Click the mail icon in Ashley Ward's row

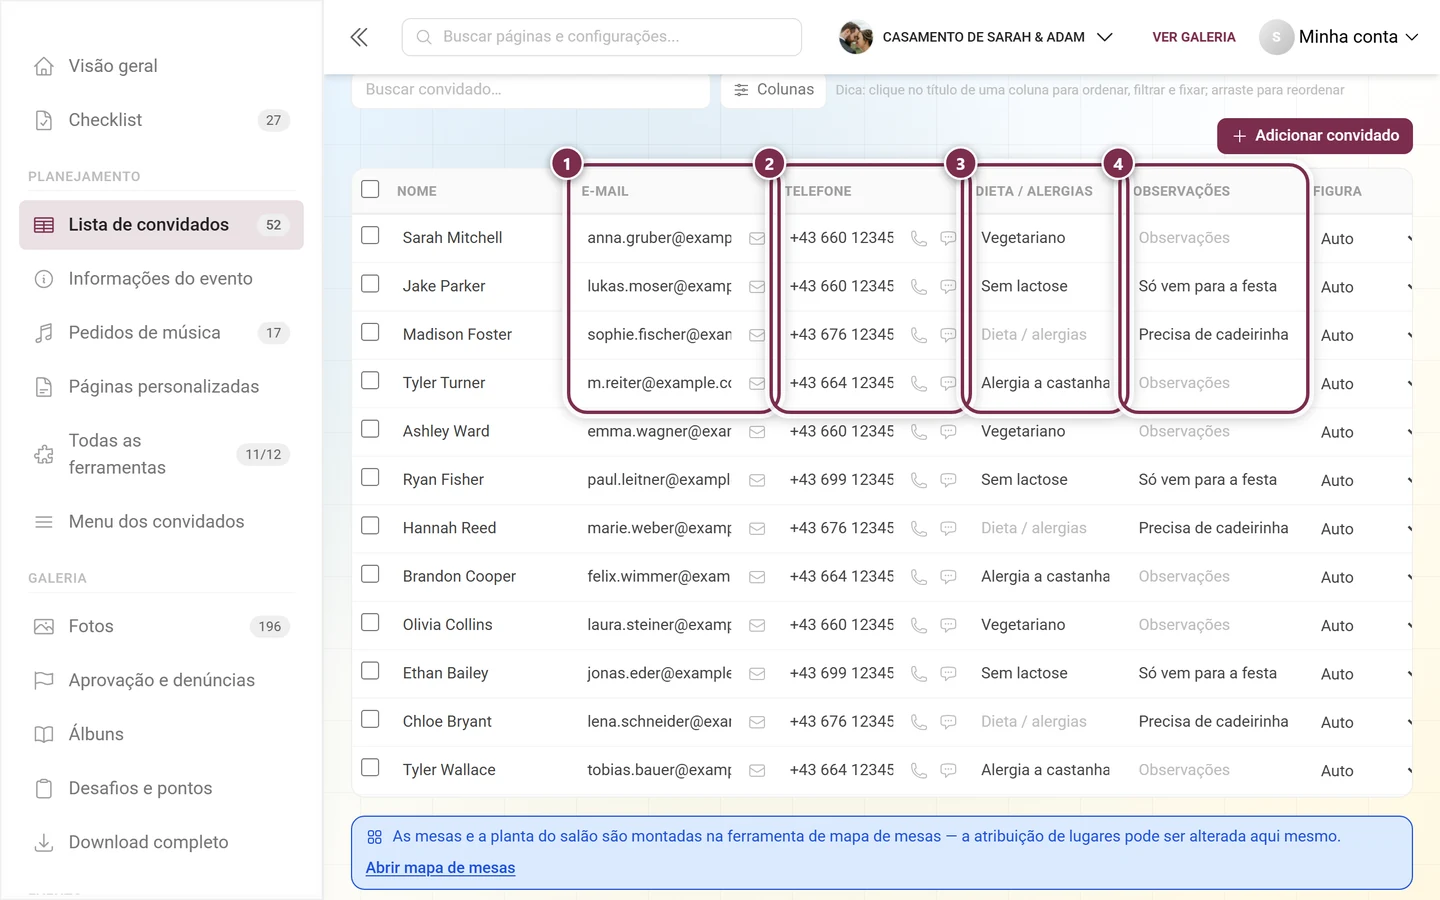(x=757, y=432)
